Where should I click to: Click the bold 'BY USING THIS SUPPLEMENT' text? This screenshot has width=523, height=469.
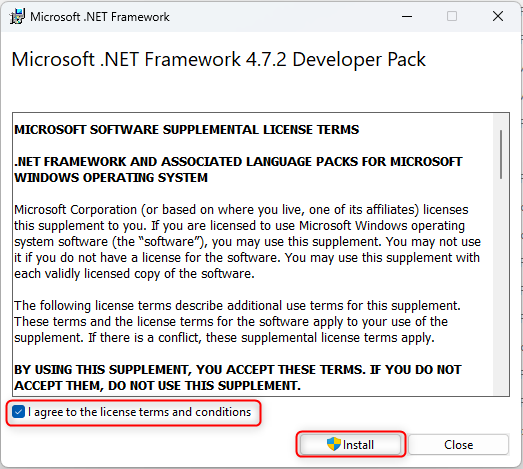pyautogui.click(x=237, y=378)
